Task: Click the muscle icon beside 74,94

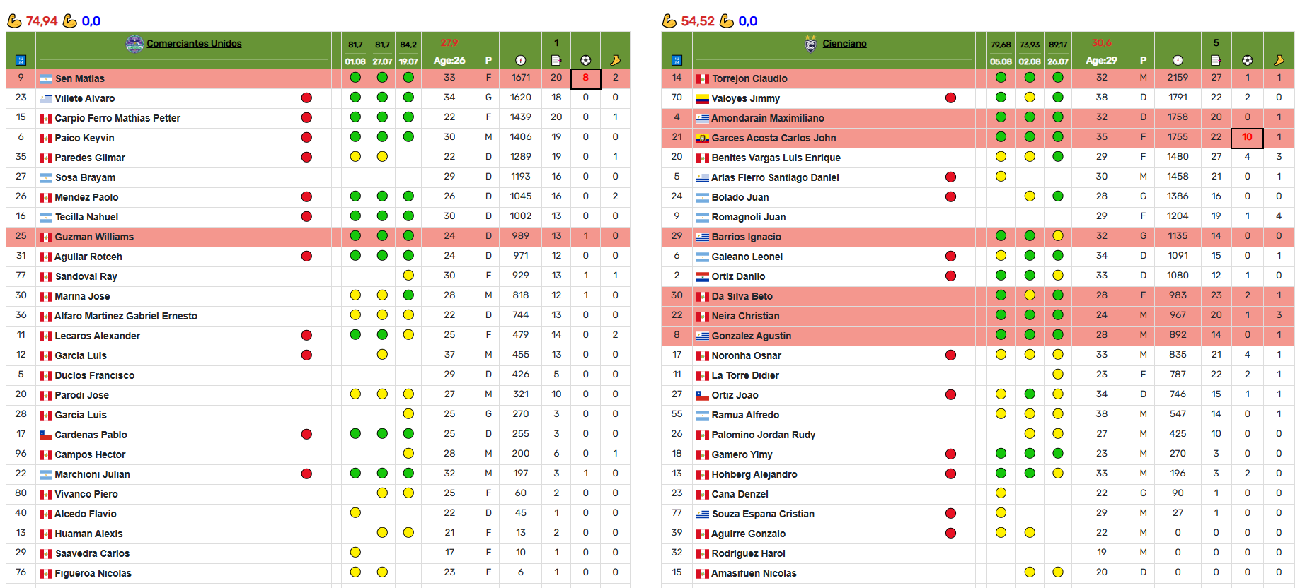Action: pyautogui.click(x=14, y=20)
